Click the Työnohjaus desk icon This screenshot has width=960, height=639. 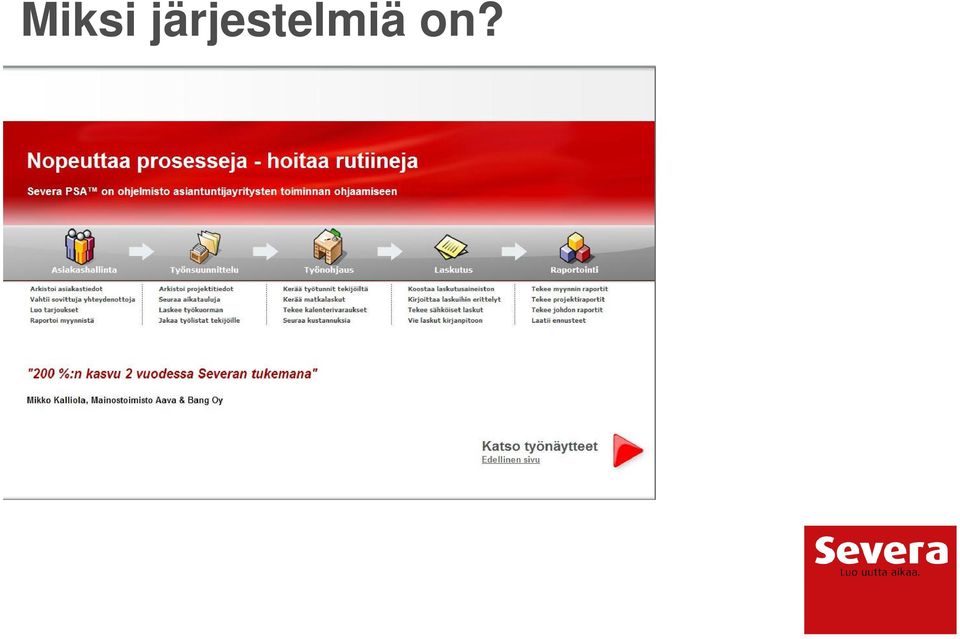point(328,246)
